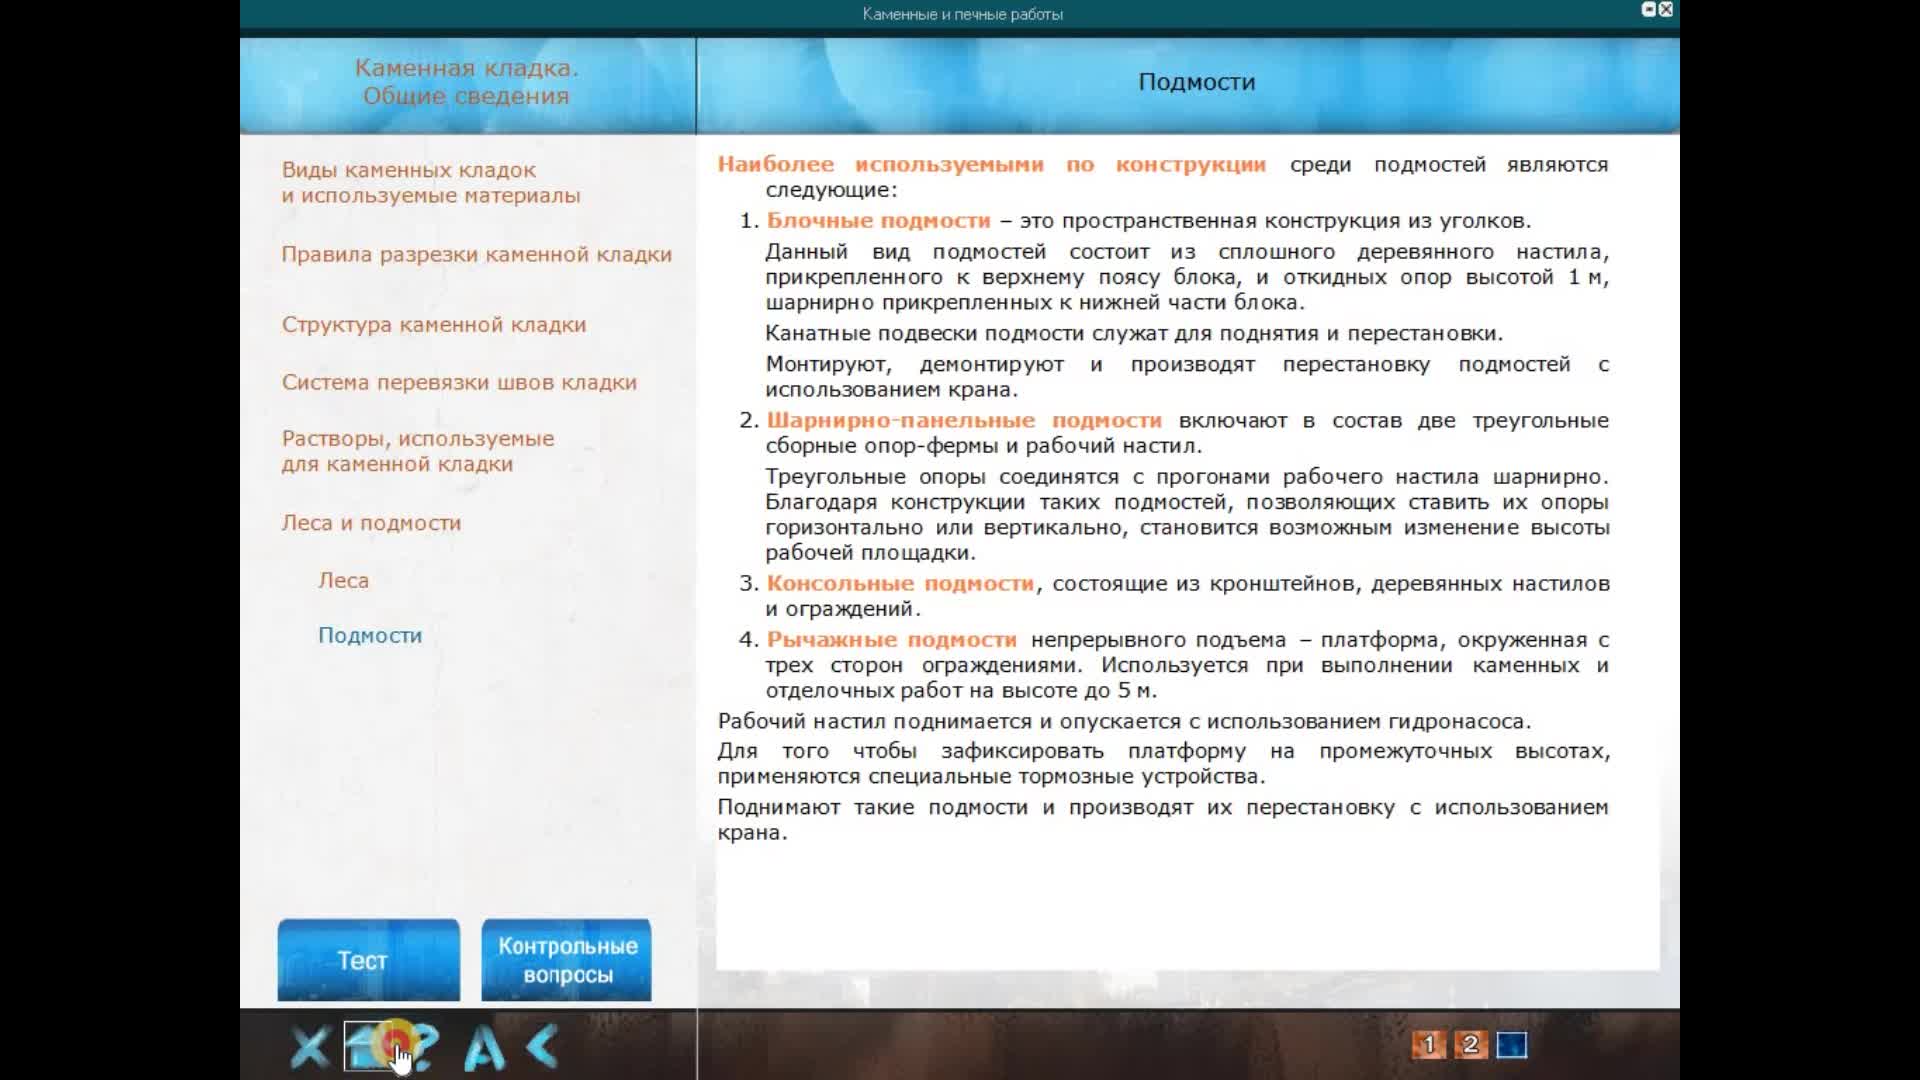Select the Леса subtopic
Screen dimensions: 1920x1080
pos(343,581)
